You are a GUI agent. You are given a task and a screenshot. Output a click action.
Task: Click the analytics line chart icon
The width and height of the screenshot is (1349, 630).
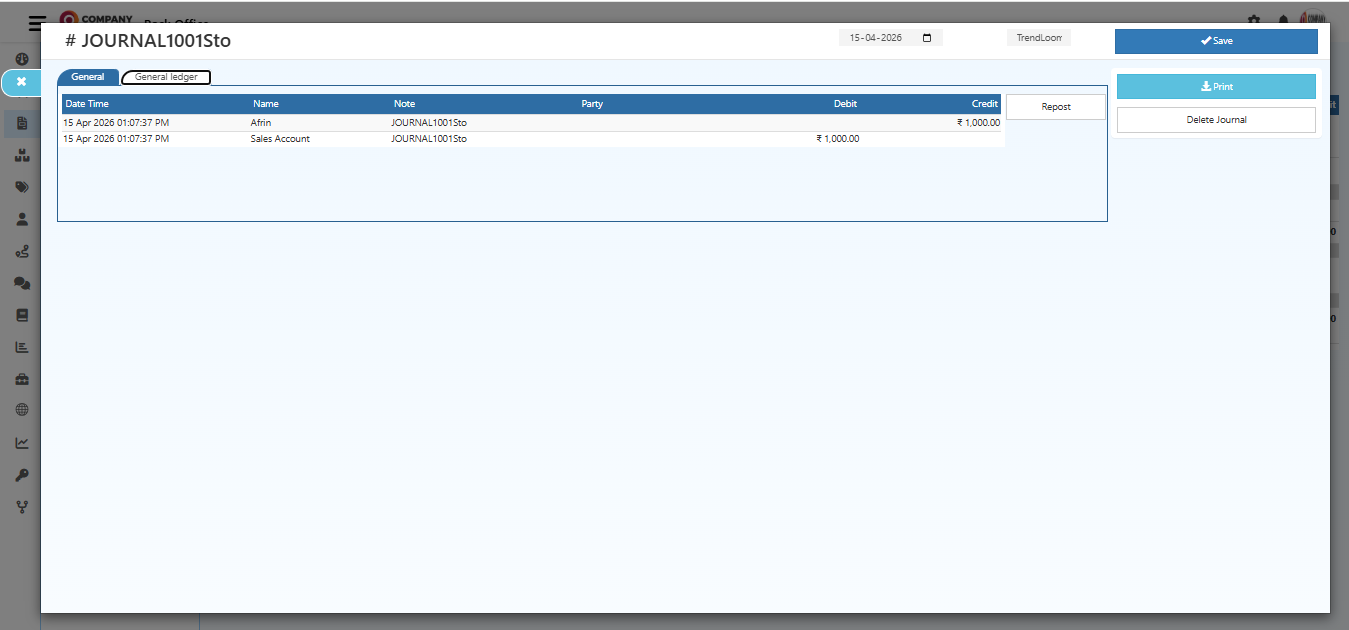(x=22, y=442)
